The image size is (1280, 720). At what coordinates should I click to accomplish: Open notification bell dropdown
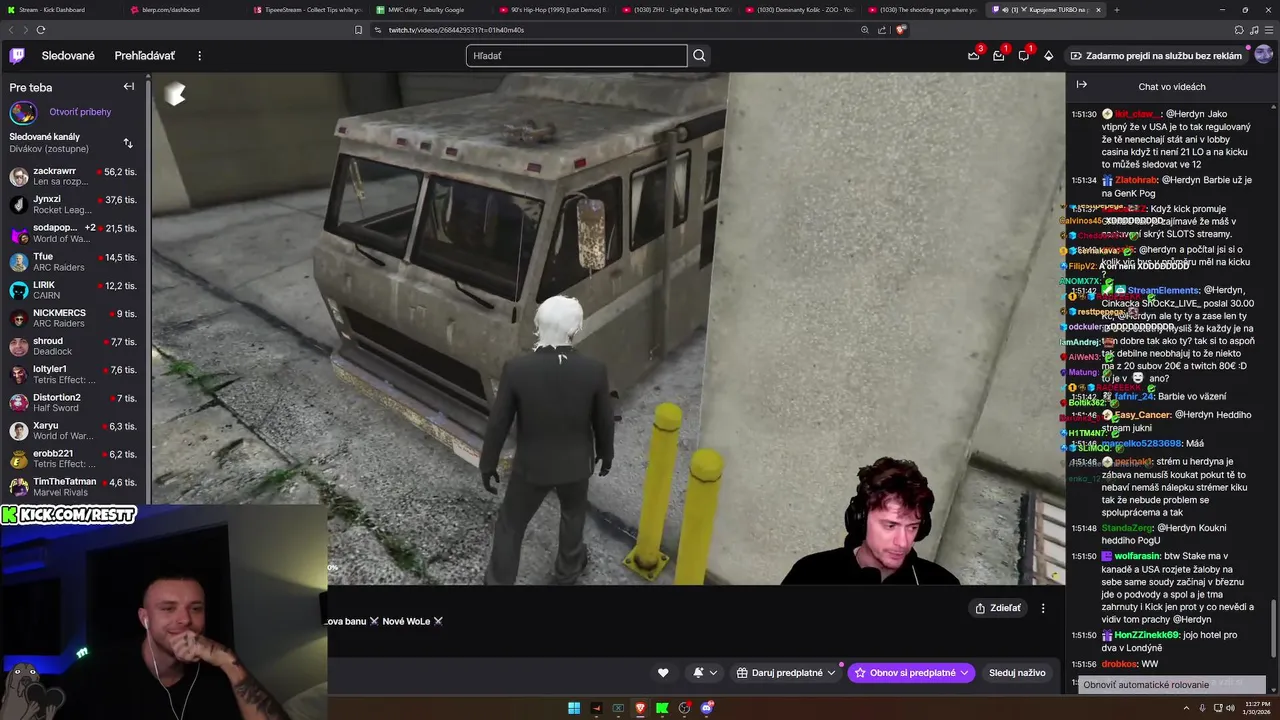click(704, 673)
